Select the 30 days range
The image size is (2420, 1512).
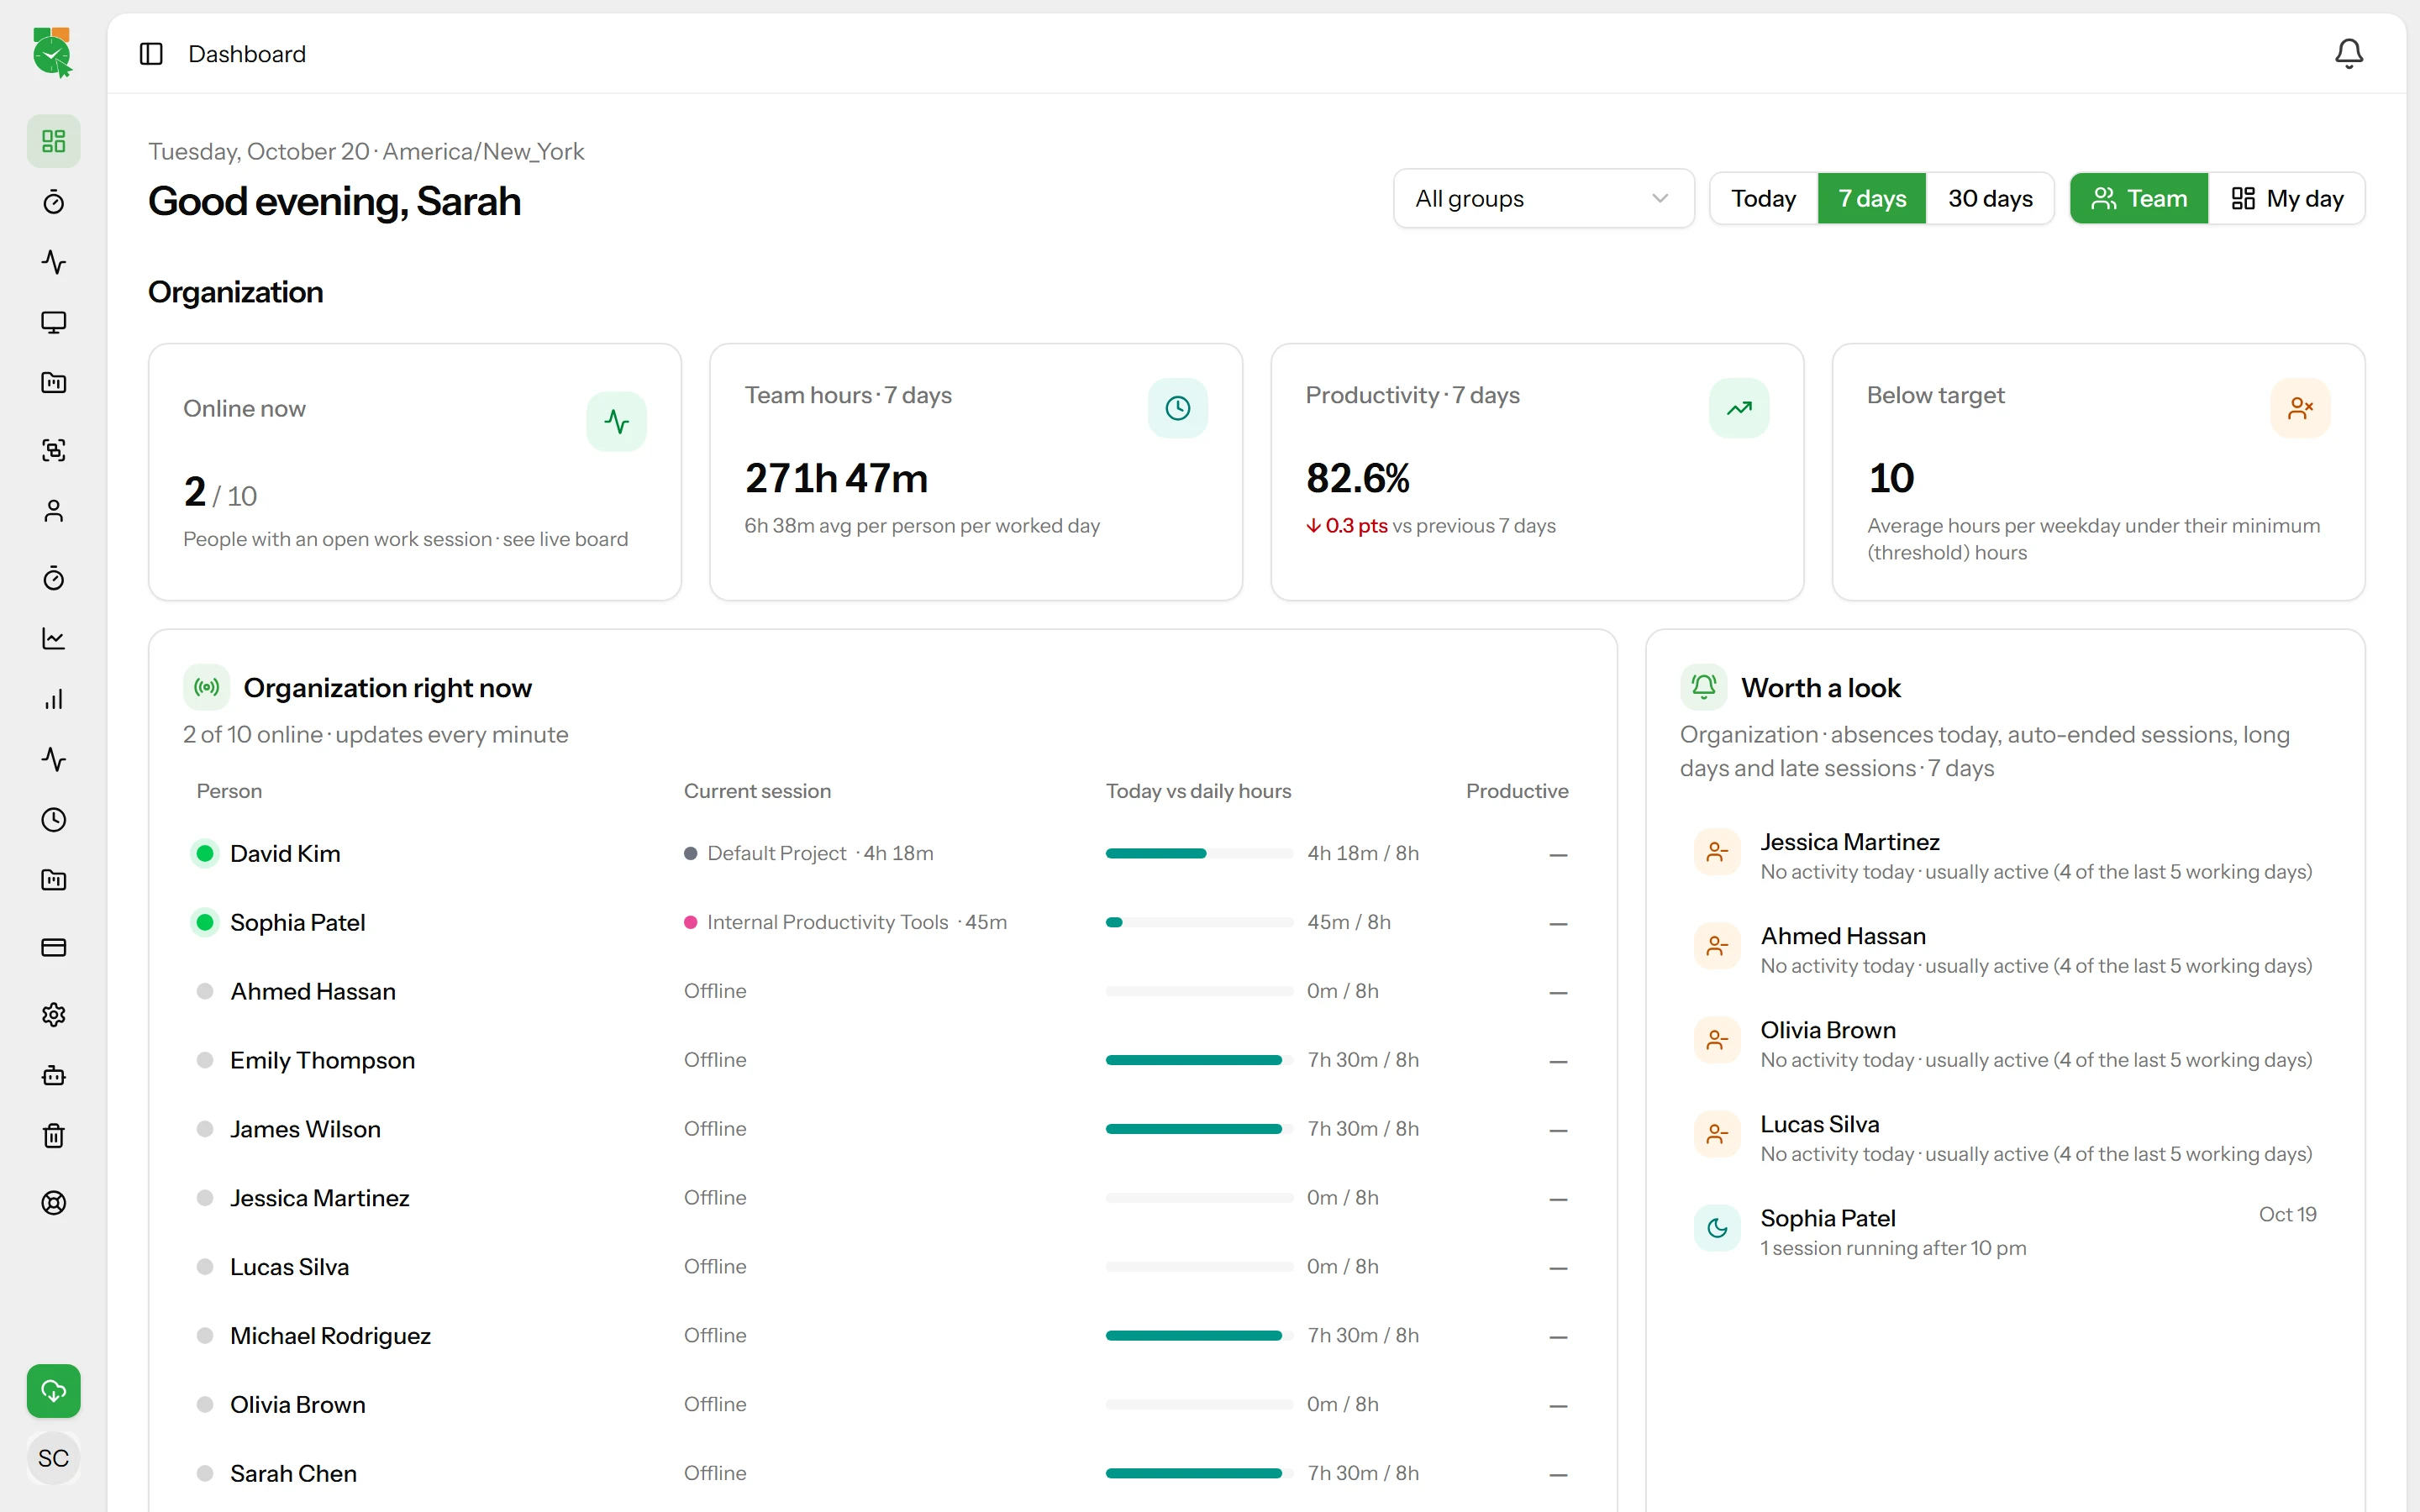coord(1990,198)
